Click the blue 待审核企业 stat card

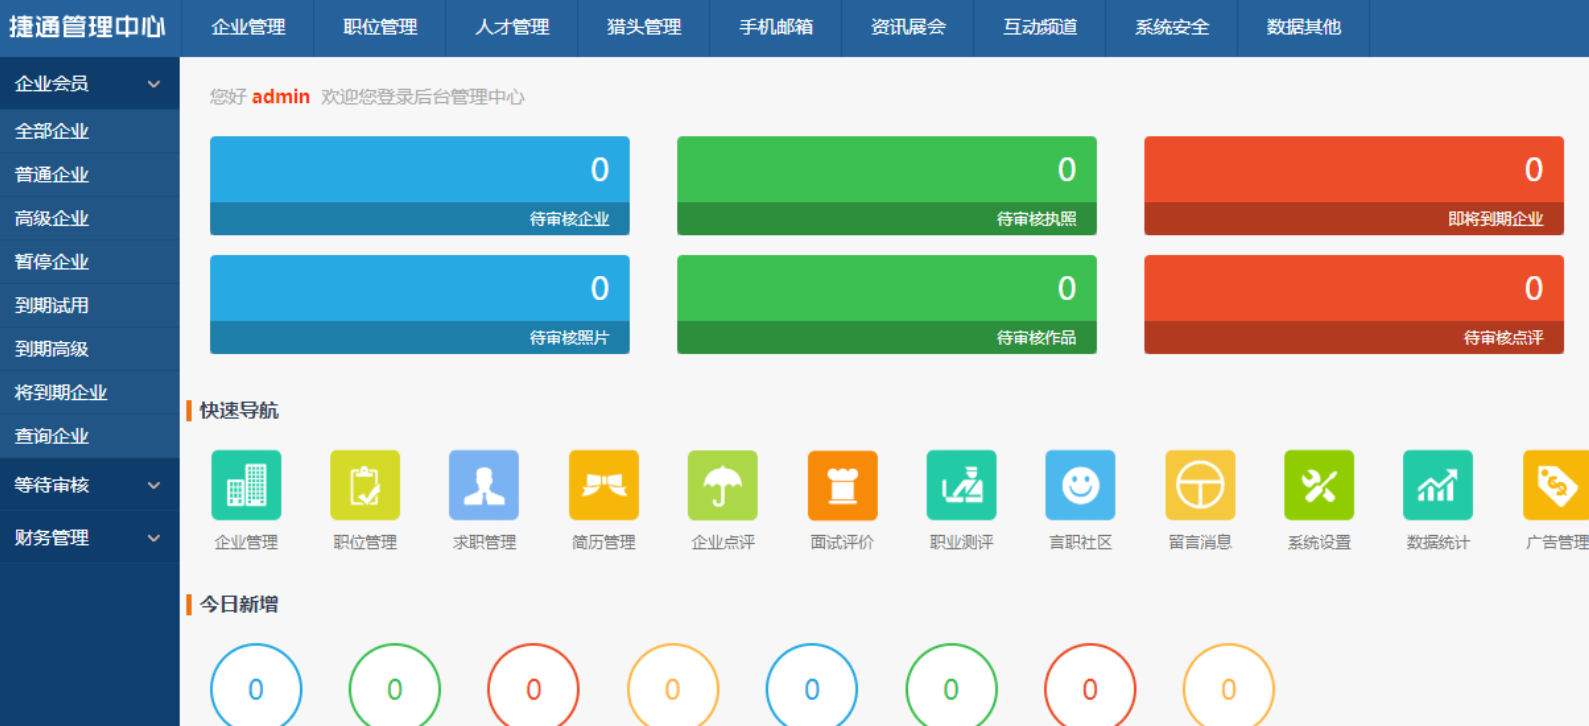pyautogui.click(x=419, y=186)
